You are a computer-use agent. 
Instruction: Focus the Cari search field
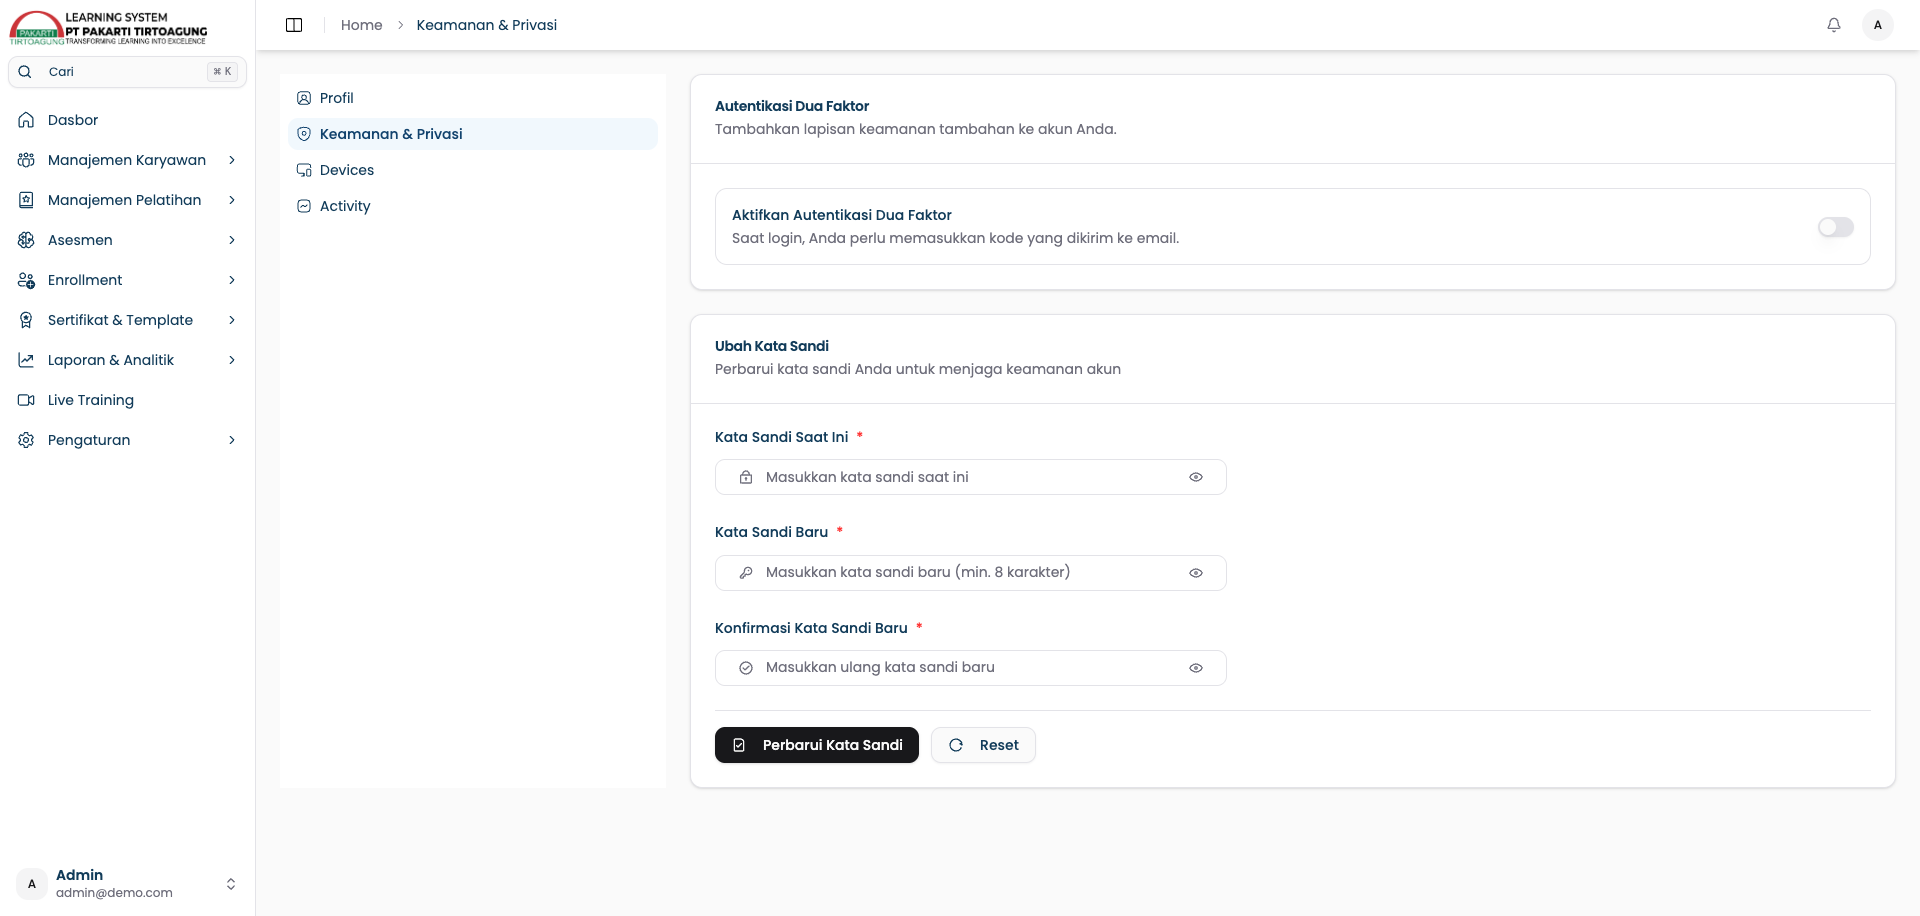point(127,72)
